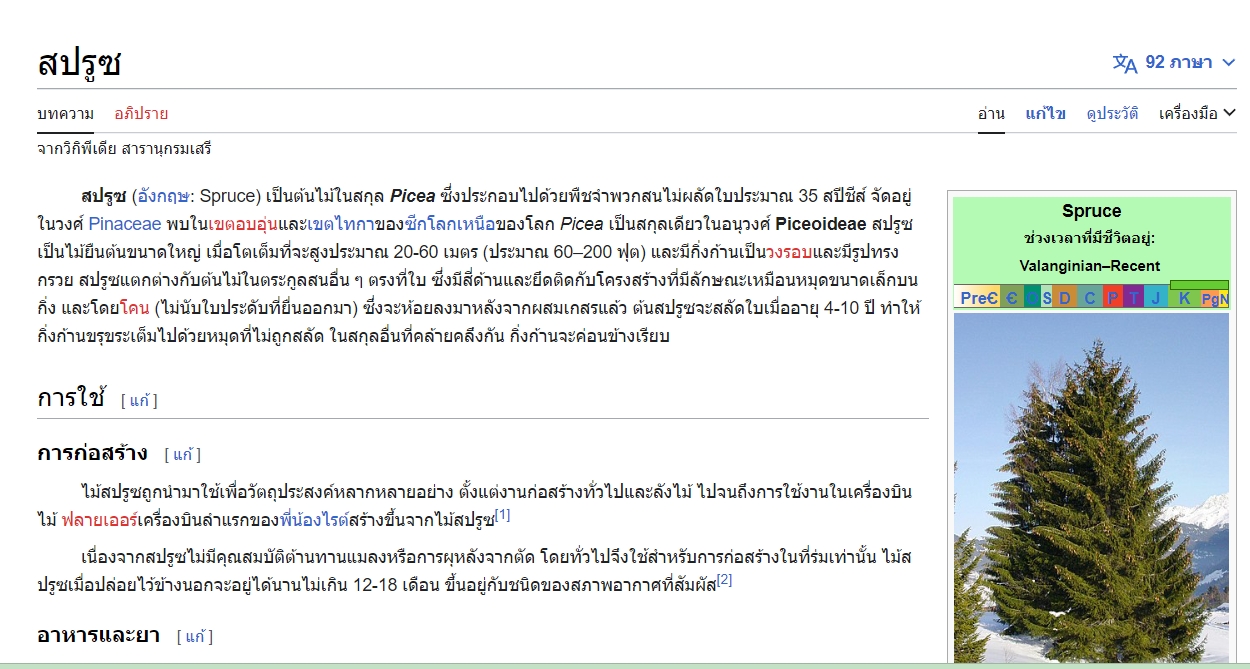This screenshot has height=669, width=1250.
Task: Select the อ่าน read tab
Action: coord(991,113)
